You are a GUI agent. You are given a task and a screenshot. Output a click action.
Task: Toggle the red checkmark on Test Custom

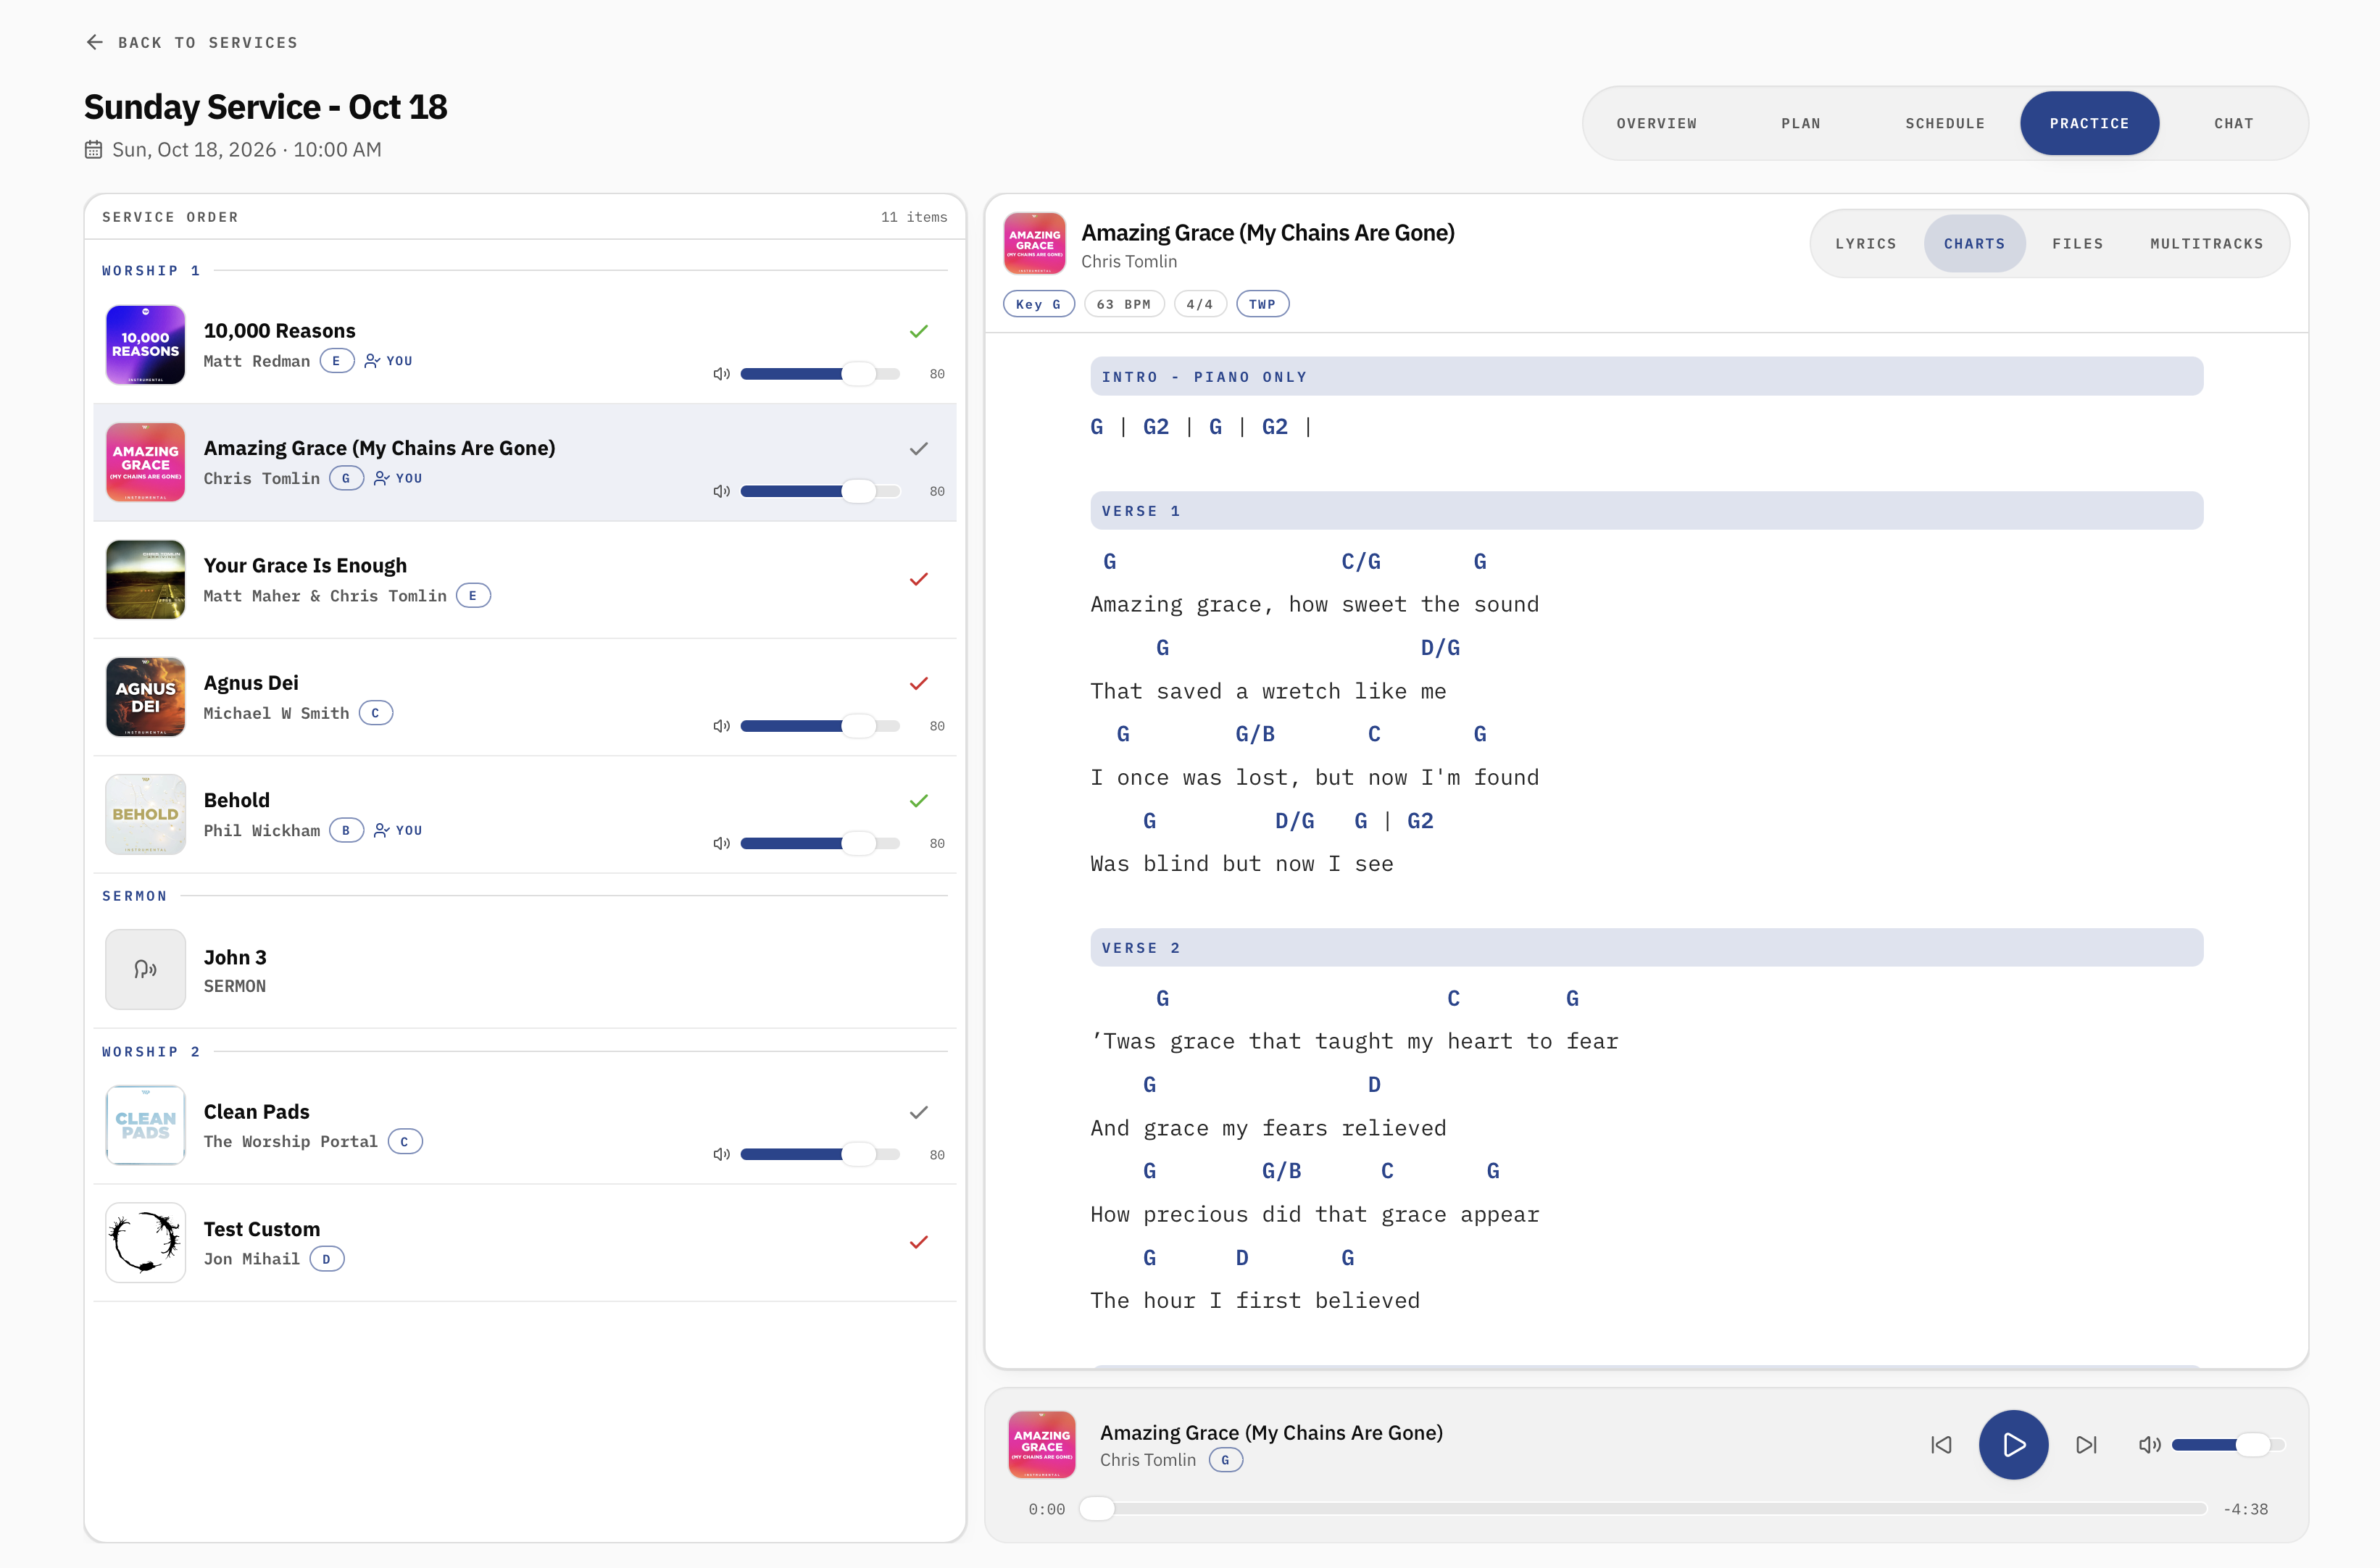(919, 1242)
